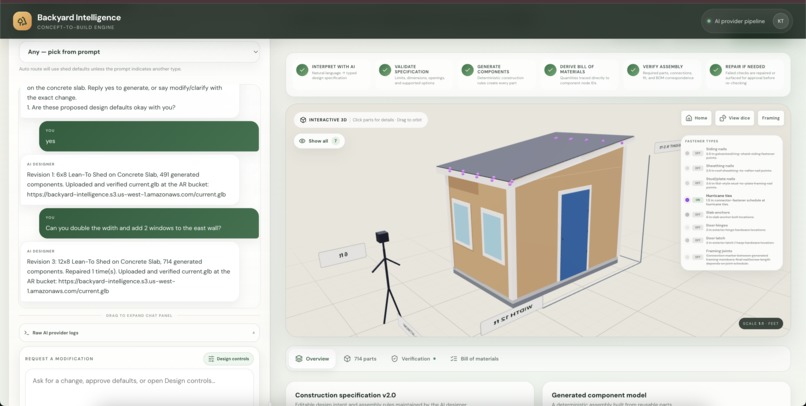Click the Interpret with AI checkmark icon

click(x=302, y=70)
